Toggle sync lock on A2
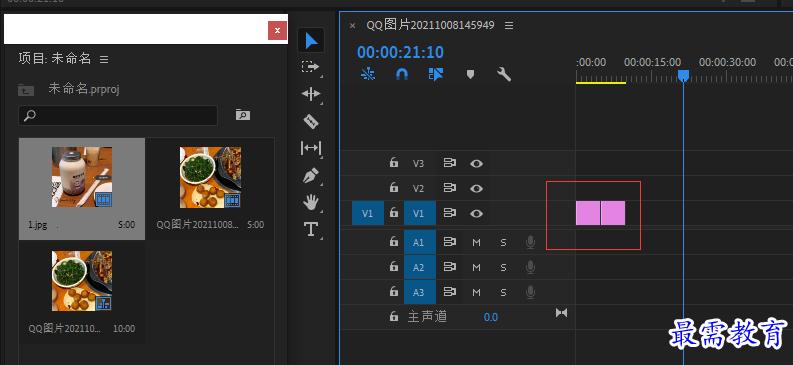The image size is (793, 365). point(450,267)
